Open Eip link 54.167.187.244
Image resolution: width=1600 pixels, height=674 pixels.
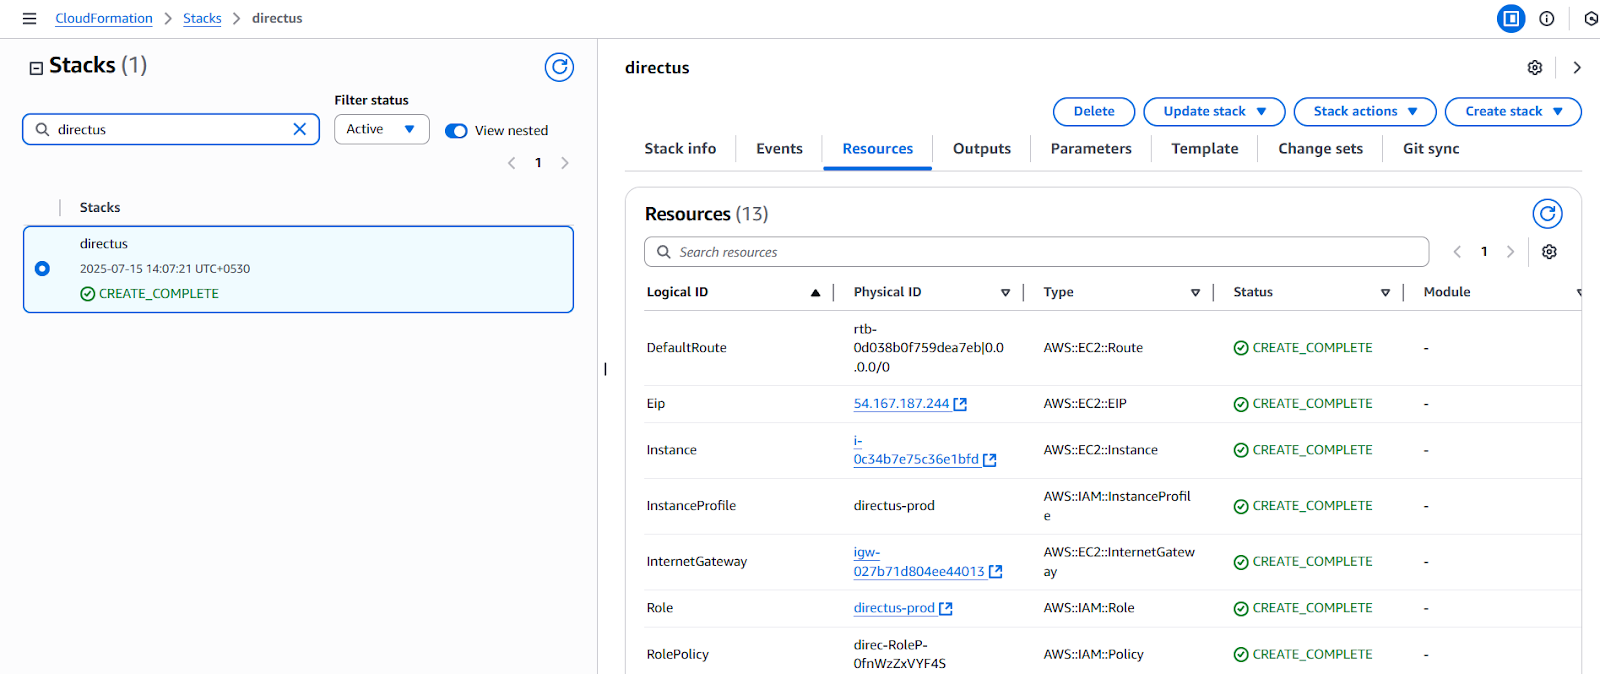click(901, 404)
